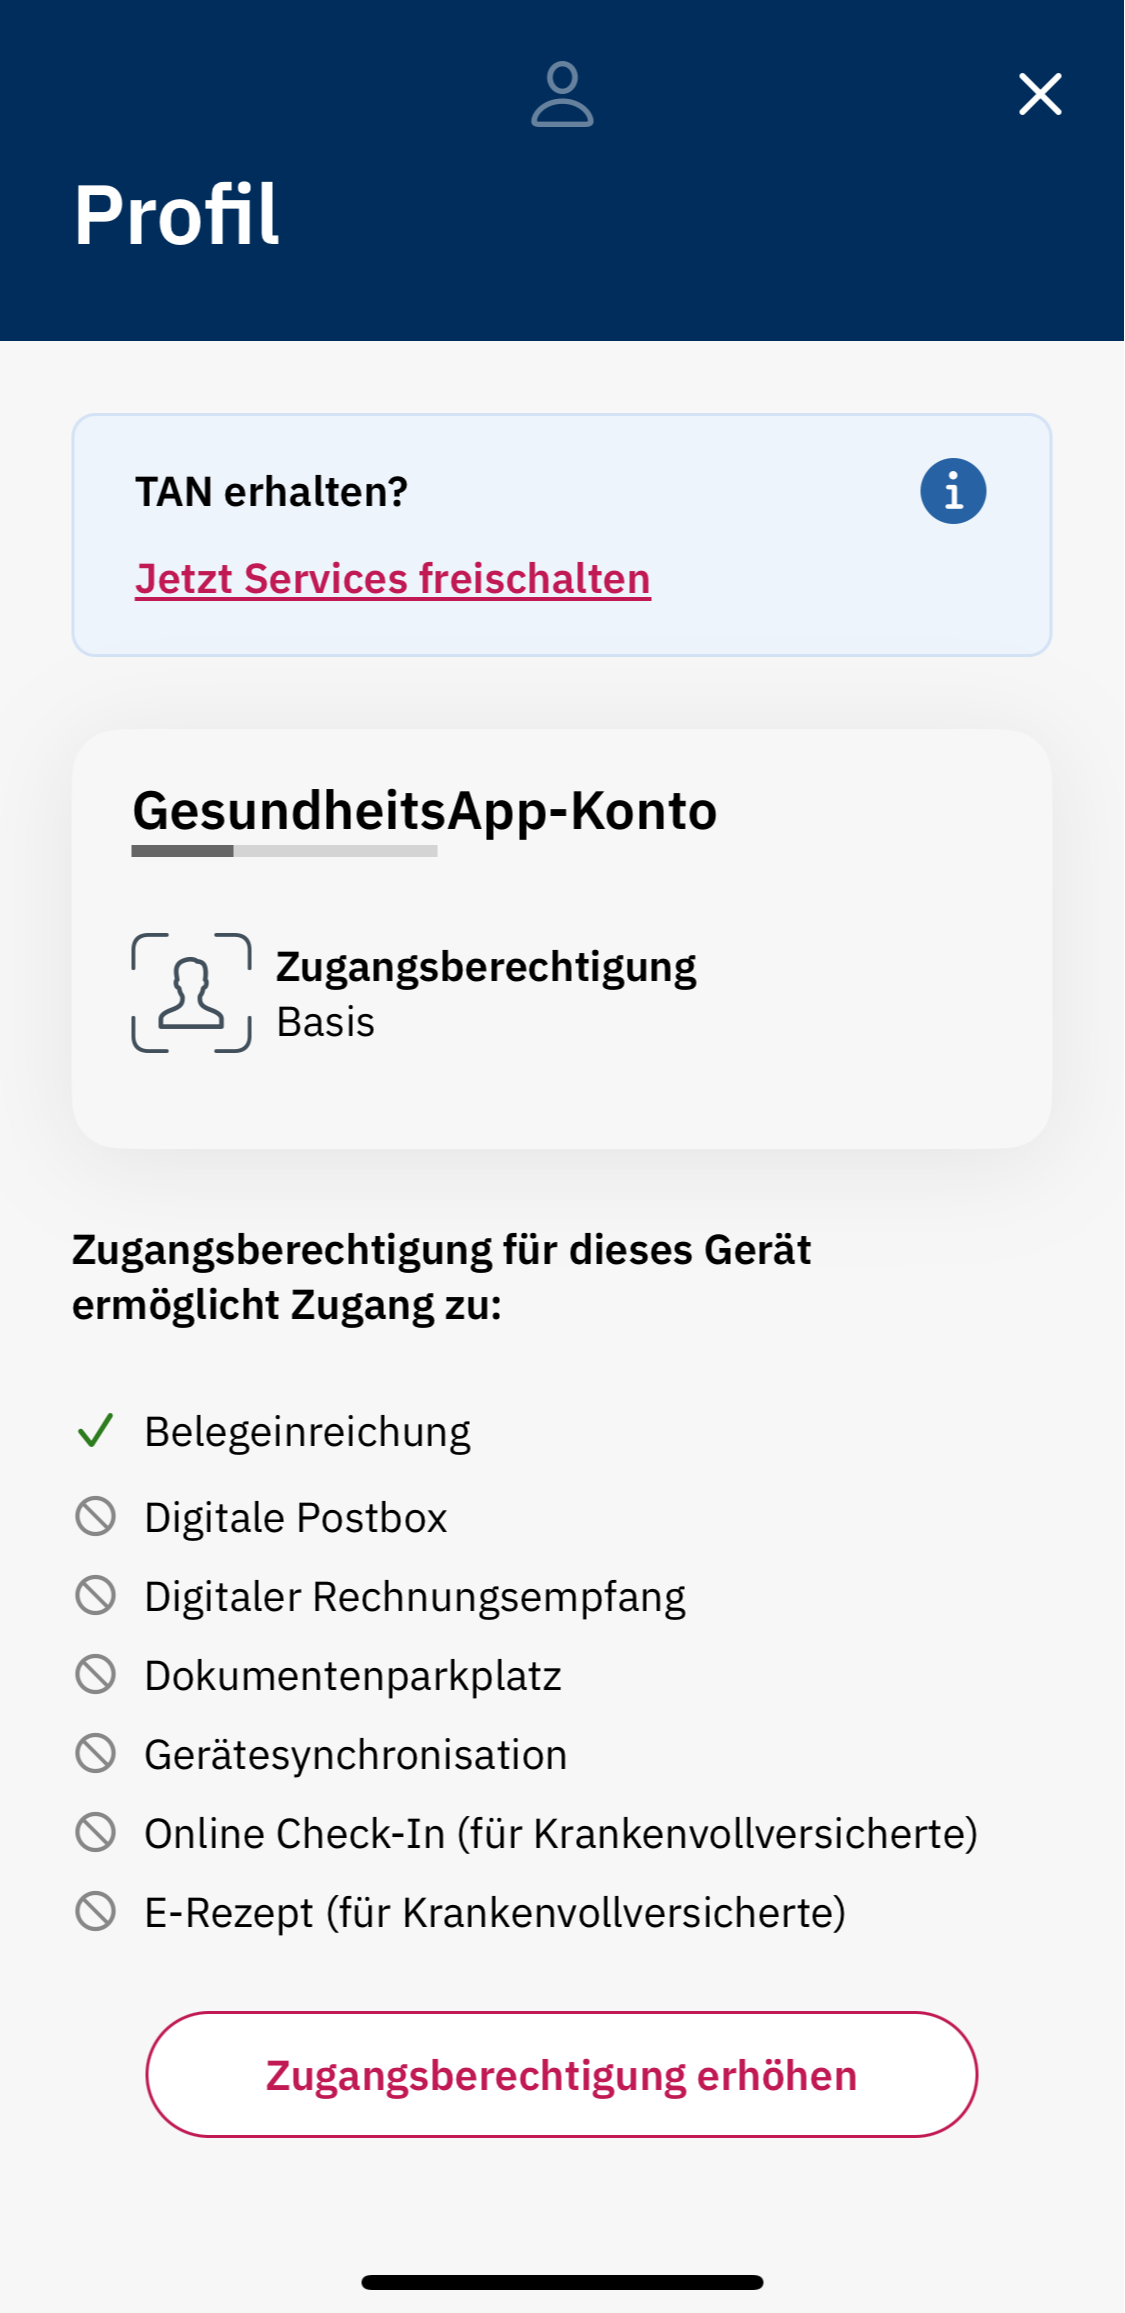Image resolution: width=1125 pixels, height=2313 pixels.
Task: Tap blocked icon beside E-Rezept
Action: pyautogui.click(x=96, y=1912)
